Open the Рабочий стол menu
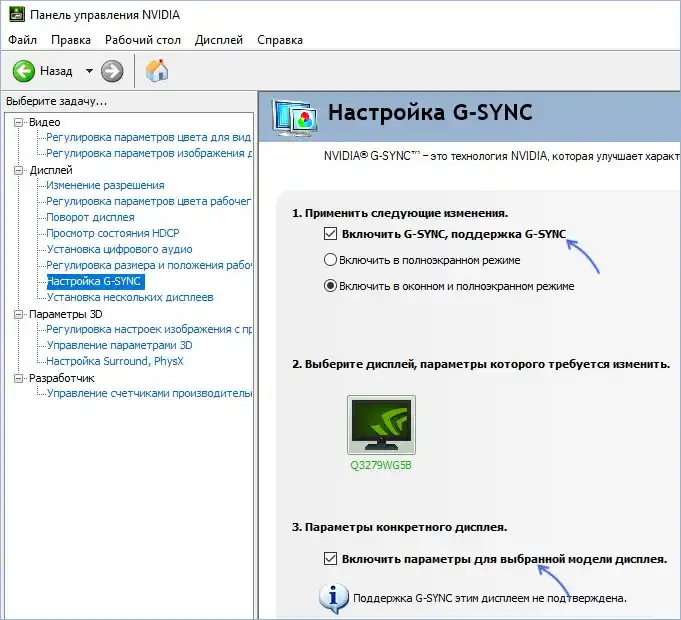 (x=143, y=40)
